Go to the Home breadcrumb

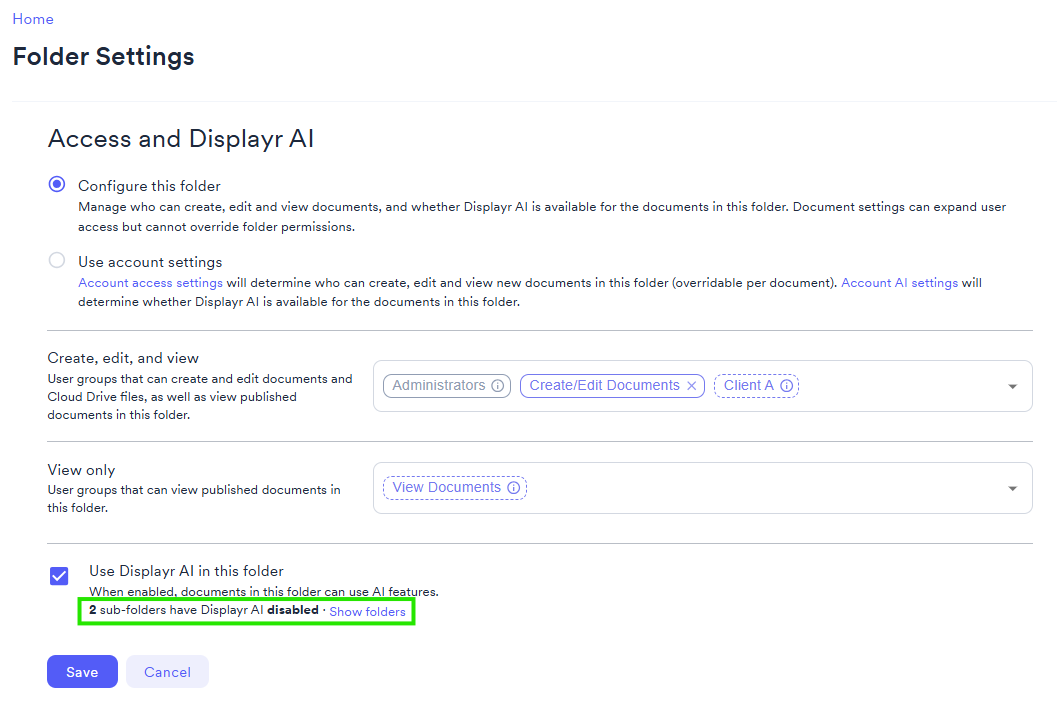[x=33, y=19]
